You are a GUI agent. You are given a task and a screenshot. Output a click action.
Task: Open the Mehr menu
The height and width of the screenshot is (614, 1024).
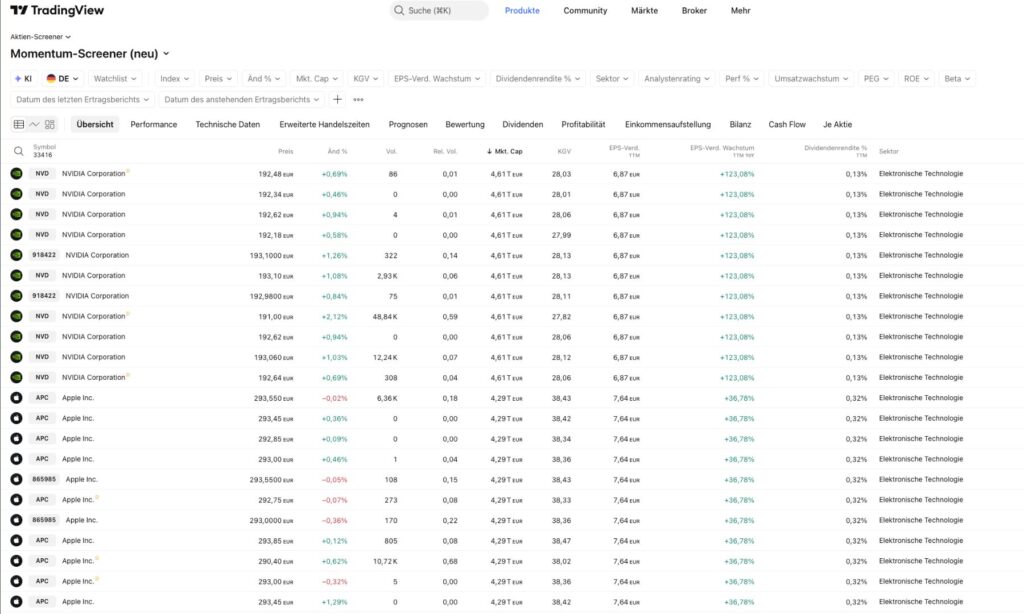741,10
